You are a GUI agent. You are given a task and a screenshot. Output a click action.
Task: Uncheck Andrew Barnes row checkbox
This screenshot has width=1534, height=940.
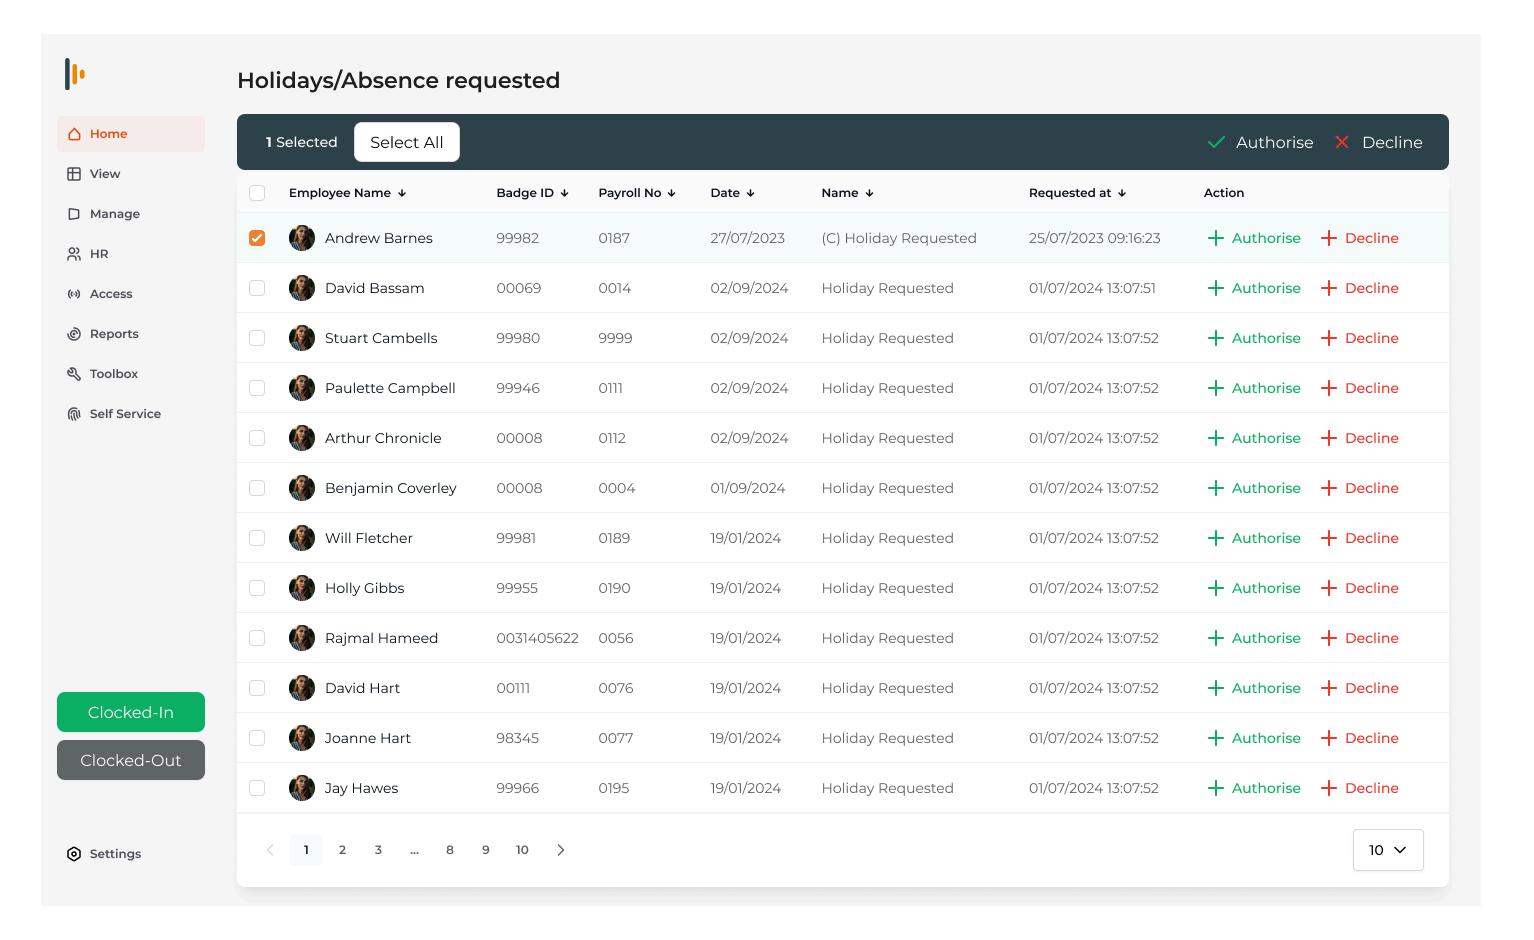(257, 238)
